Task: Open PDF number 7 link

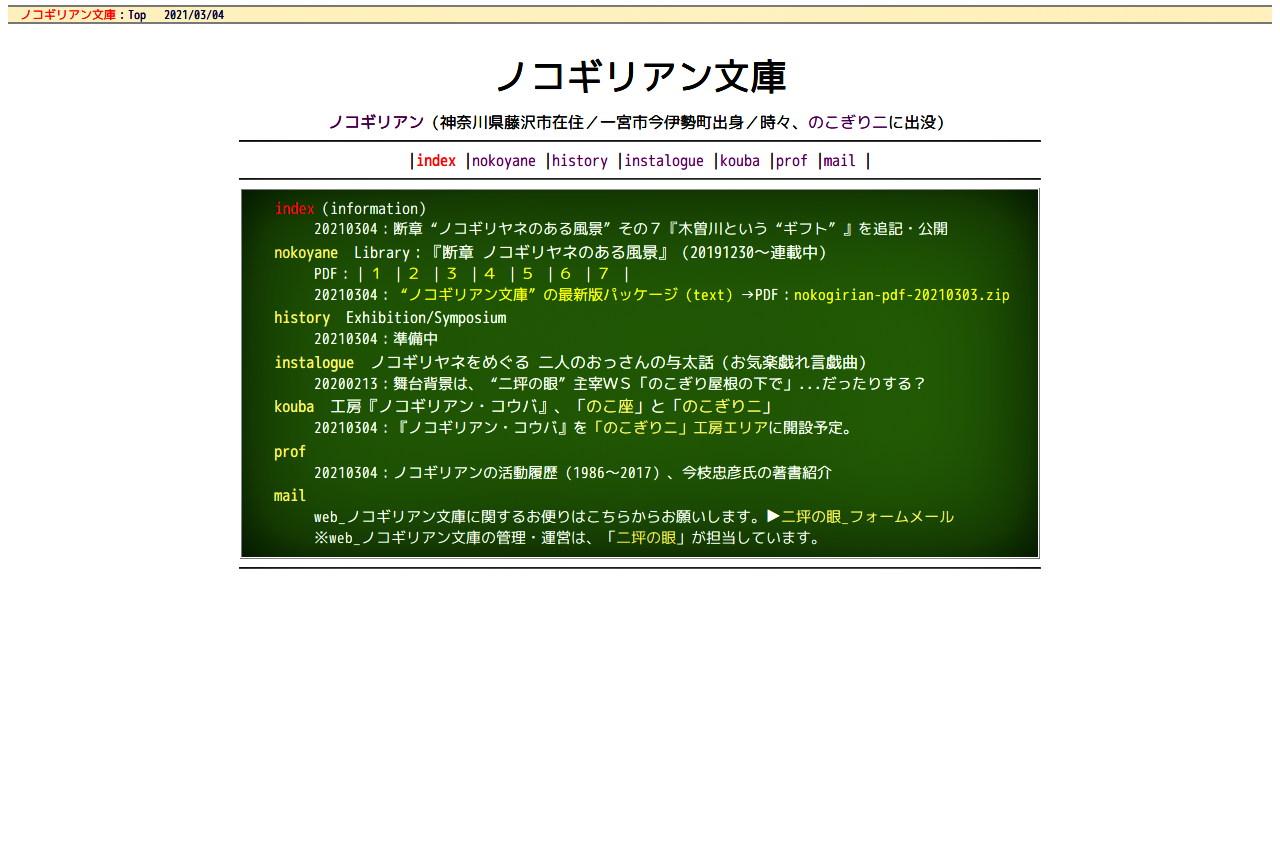Action: 603,274
